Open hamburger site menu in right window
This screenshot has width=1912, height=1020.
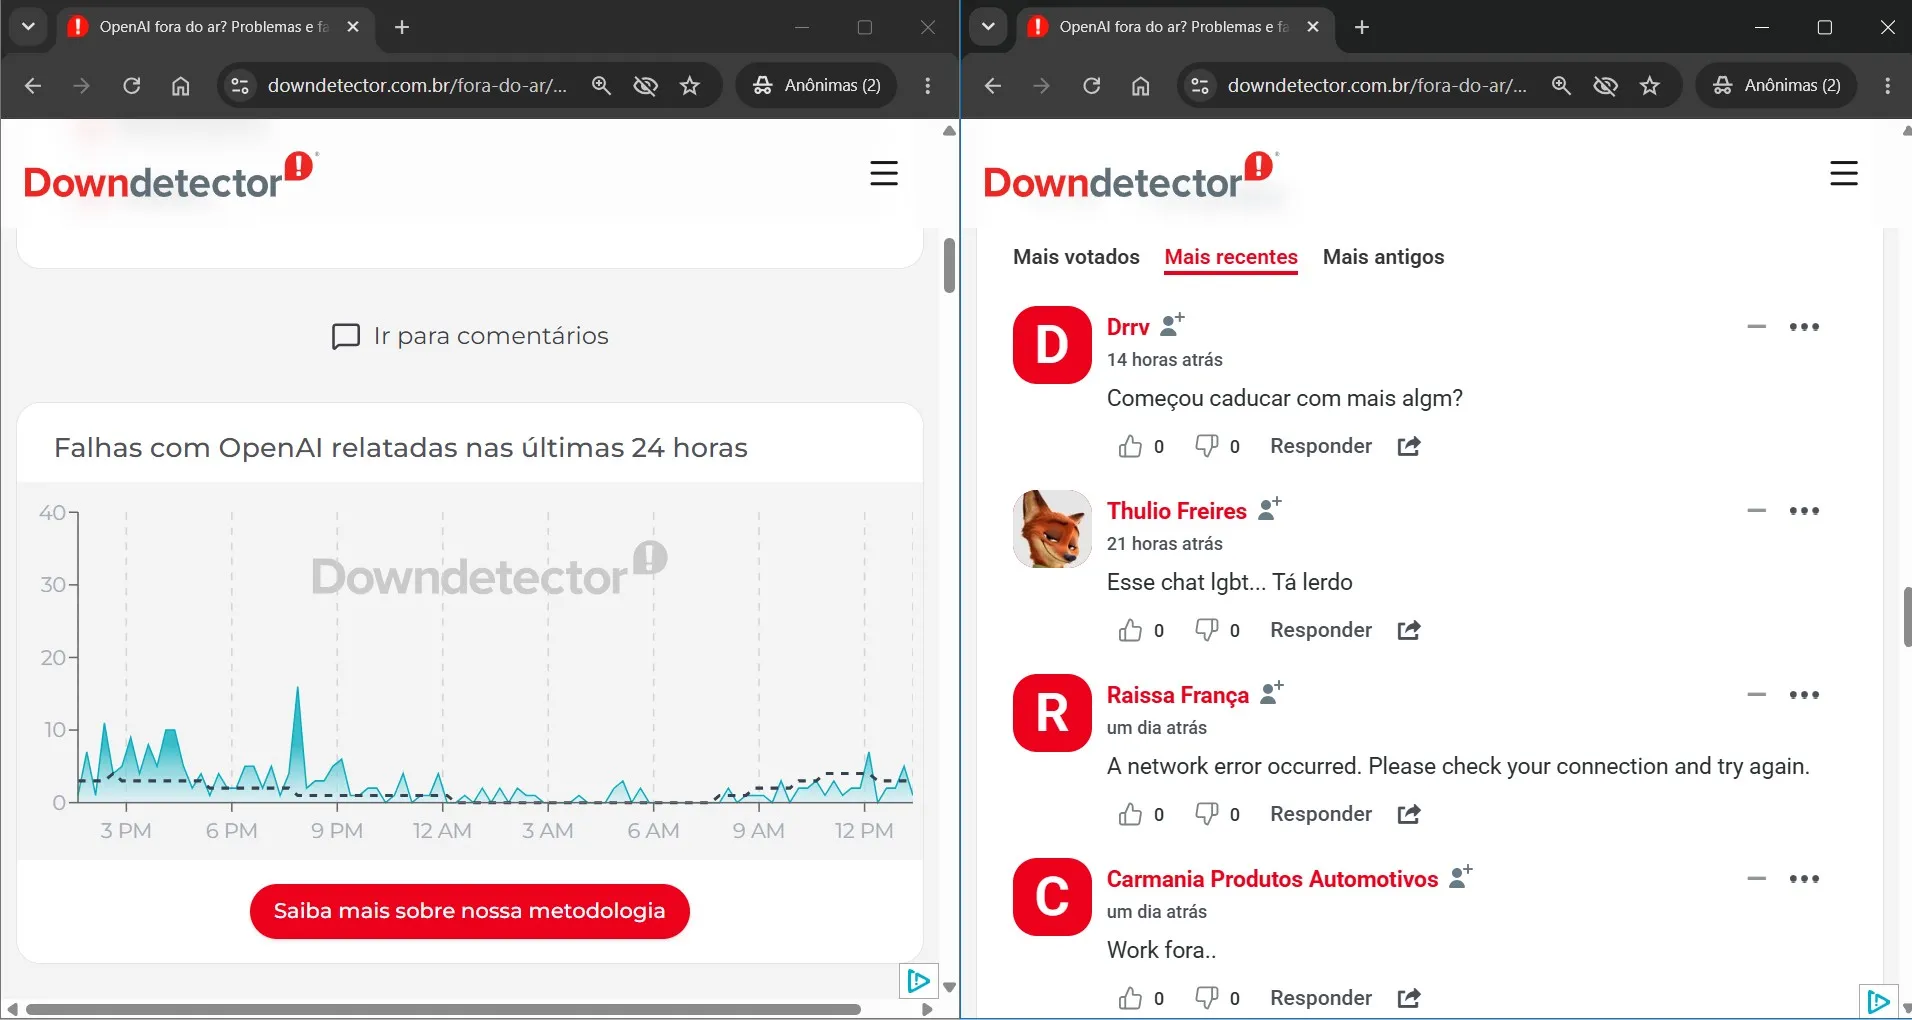click(1844, 174)
